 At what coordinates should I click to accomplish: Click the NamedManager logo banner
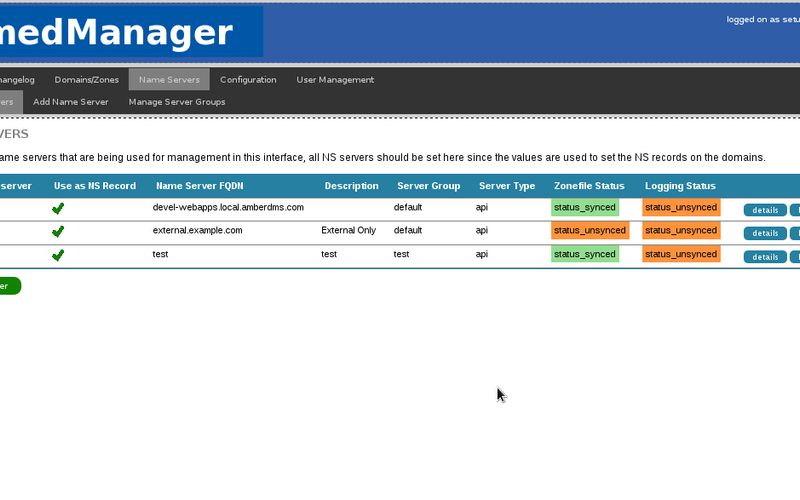coord(131,32)
